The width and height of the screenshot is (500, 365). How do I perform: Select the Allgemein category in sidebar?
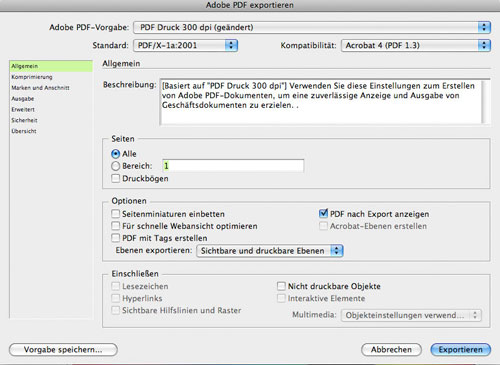tap(51, 66)
